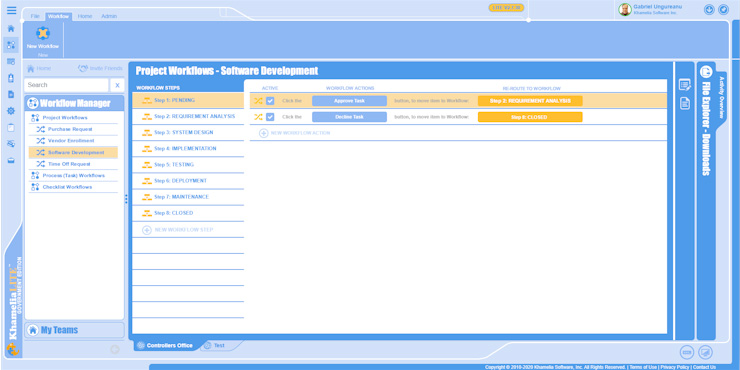Image resolution: width=740 pixels, height=370 pixels.
Task: Open the File ribbon tab
Action: pyautogui.click(x=35, y=16)
